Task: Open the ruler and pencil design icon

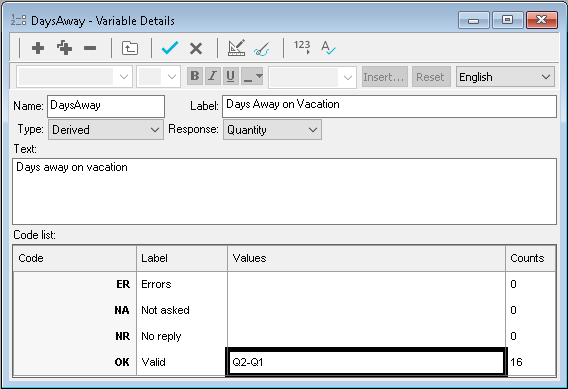Action: (236, 48)
